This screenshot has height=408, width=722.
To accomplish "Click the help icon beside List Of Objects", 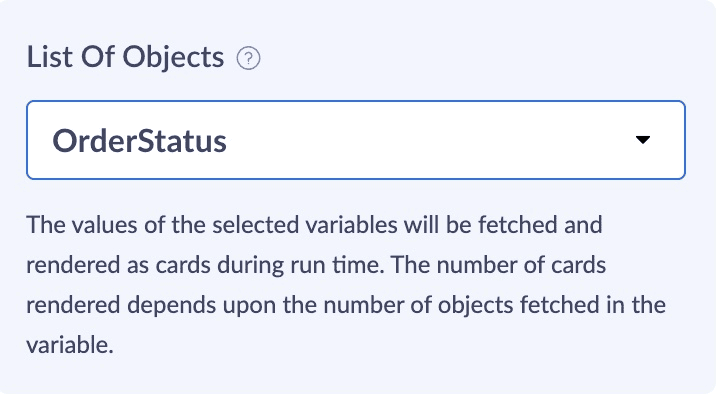I will [248, 59].
